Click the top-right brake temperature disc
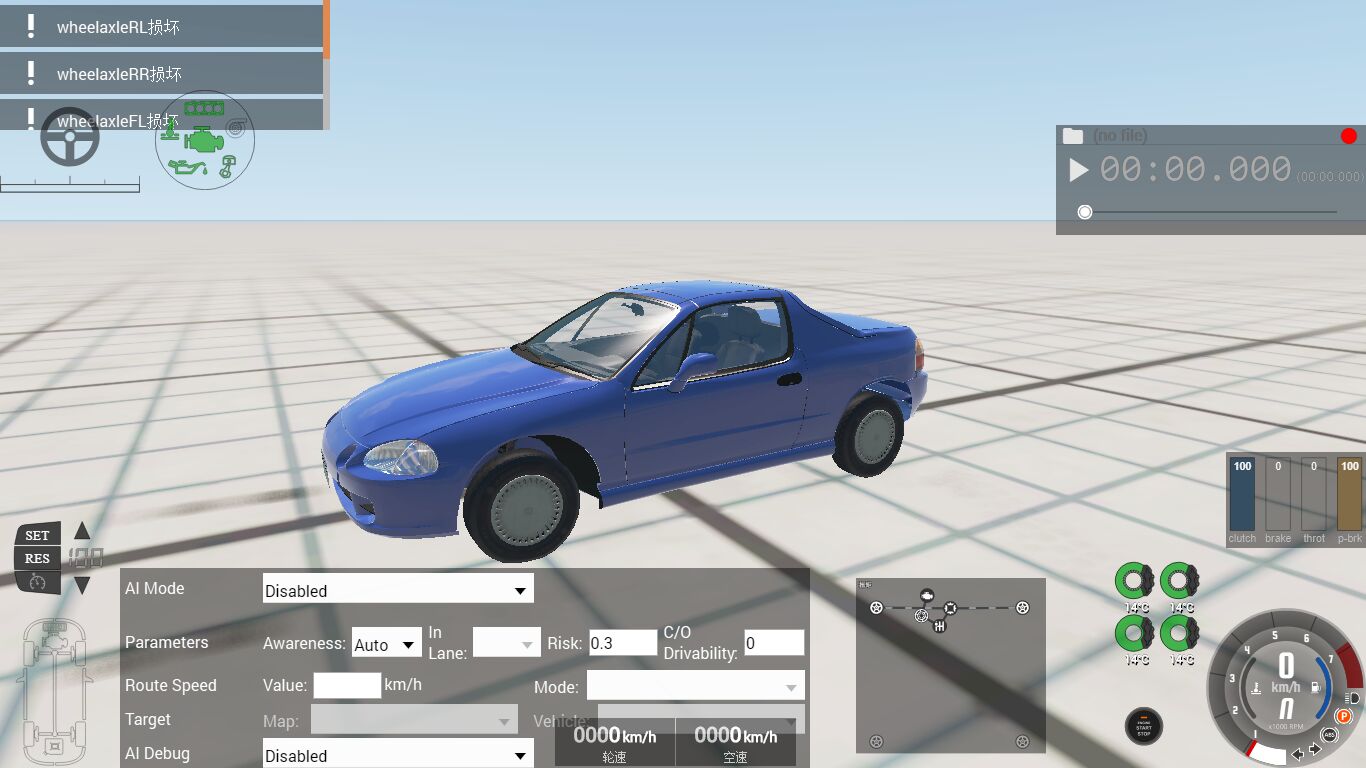 (1180, 581)
